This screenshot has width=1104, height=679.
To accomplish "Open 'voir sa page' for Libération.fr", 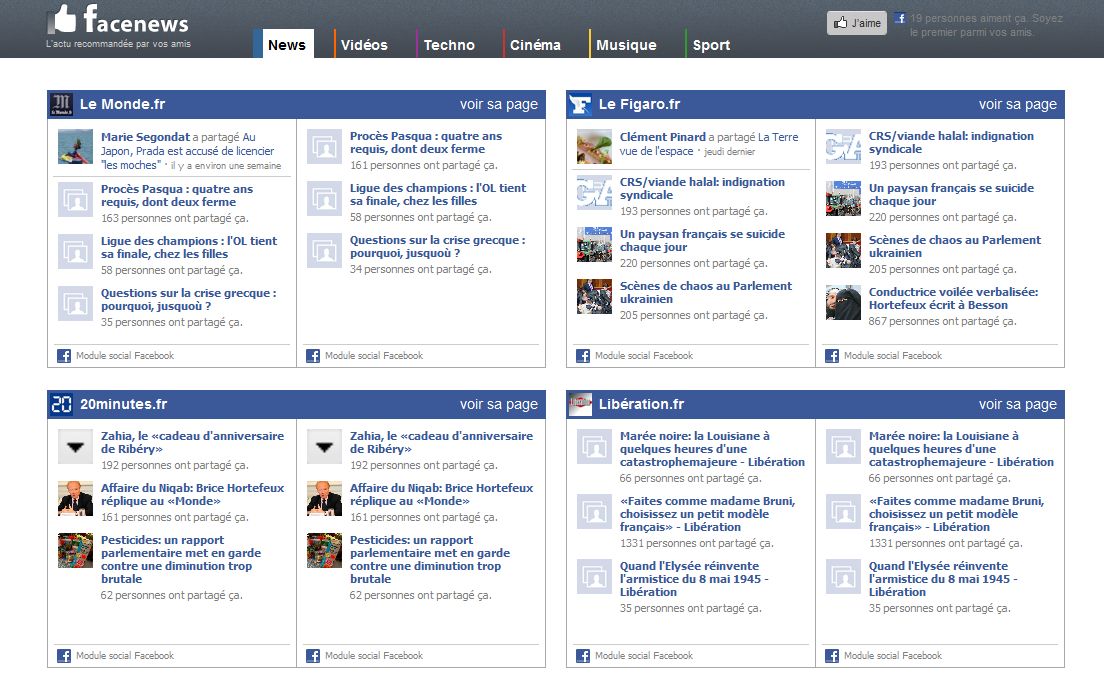I will [x=1017, y=404].
